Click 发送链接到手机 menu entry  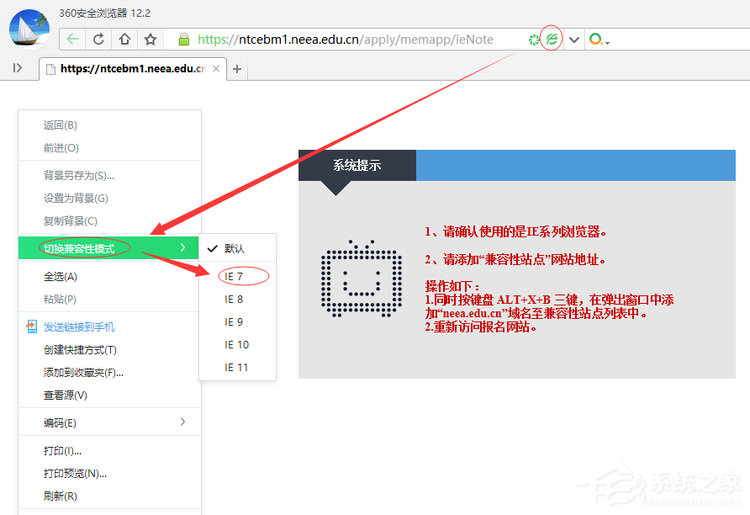[78, 327]
